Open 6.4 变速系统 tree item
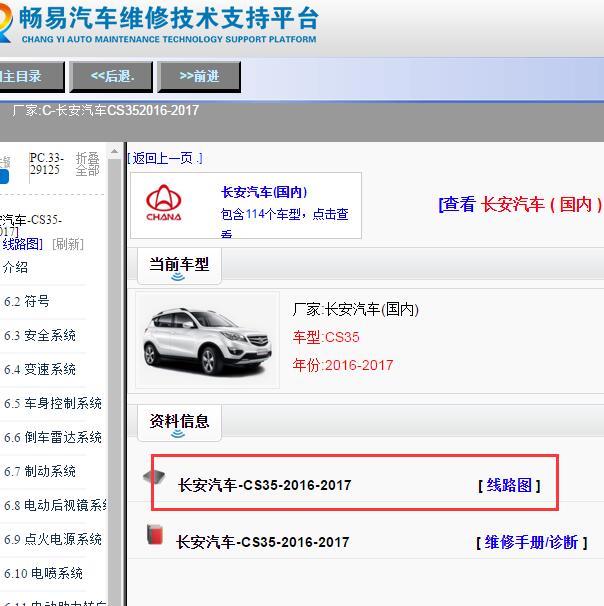604x606 pixels. click(40, 369)
